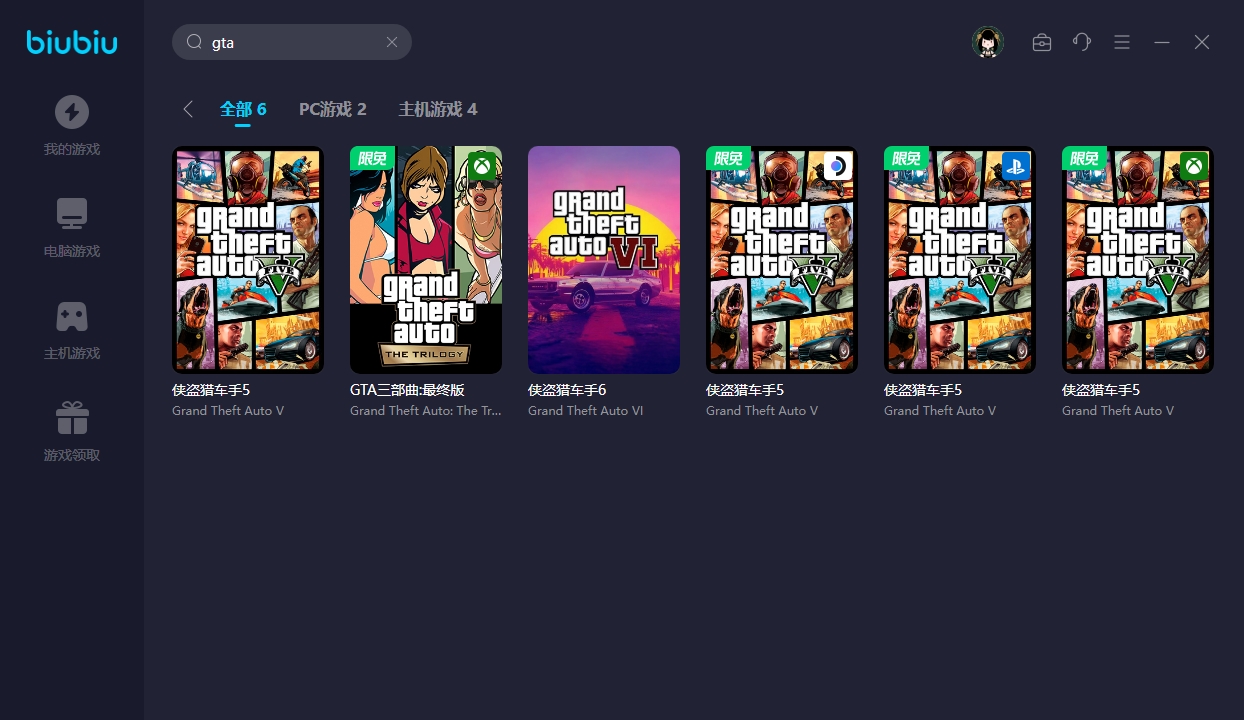
Task: Select the 全部 6 tab
Action: pyautogui.click(x=243, y=109)
